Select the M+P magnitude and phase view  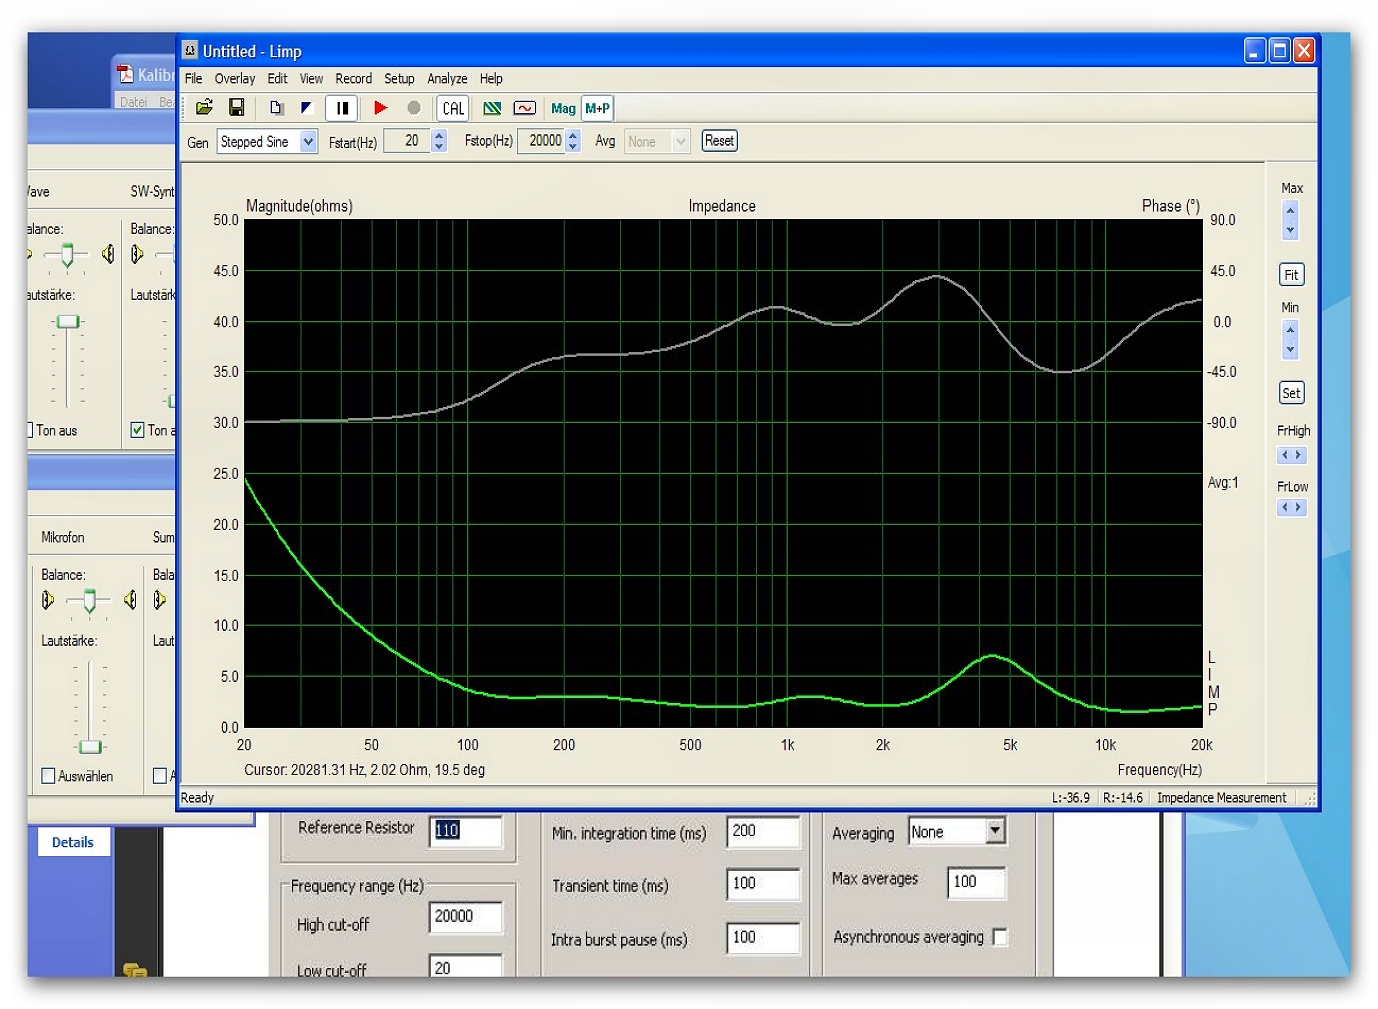597,109
